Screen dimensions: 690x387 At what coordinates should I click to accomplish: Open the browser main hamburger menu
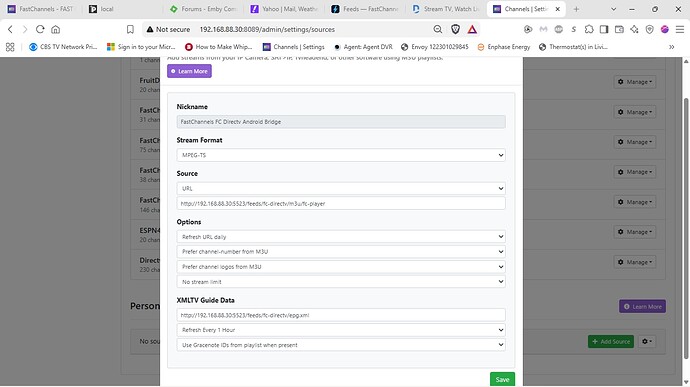point(680,29)
